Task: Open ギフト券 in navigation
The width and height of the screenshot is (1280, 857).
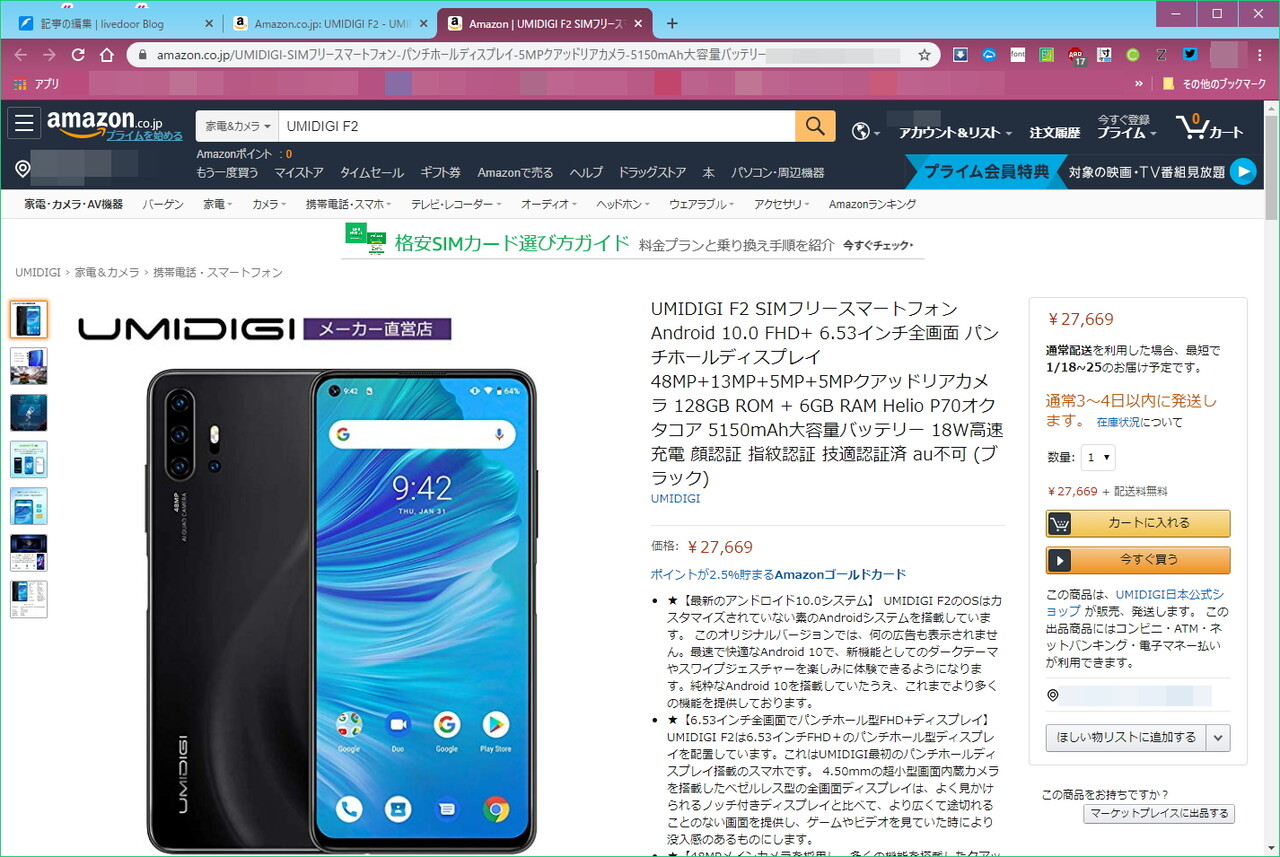Action: pos(440,172)
